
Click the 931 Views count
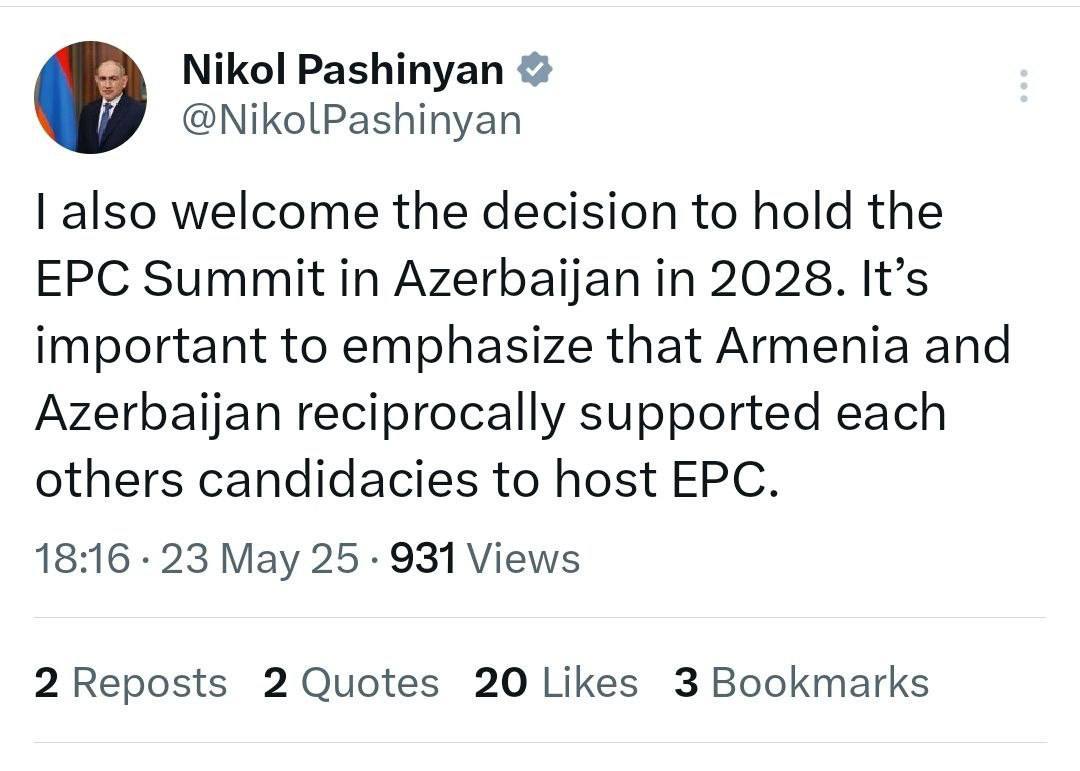tap(485, 558)
